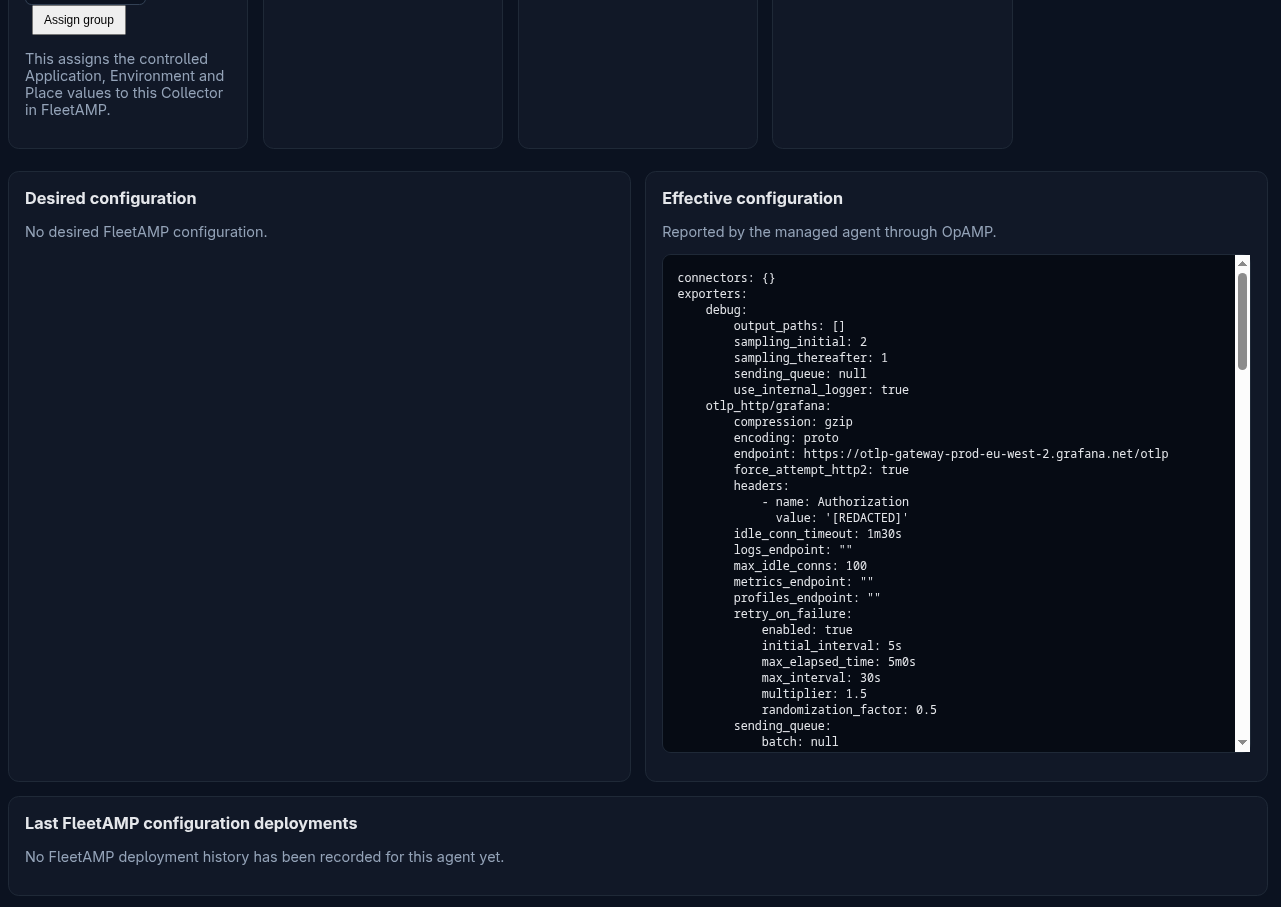Screen dimensions: 1281x907
Task: Click the 'retry_on_failure:' config line
Action: click(793, 614)
